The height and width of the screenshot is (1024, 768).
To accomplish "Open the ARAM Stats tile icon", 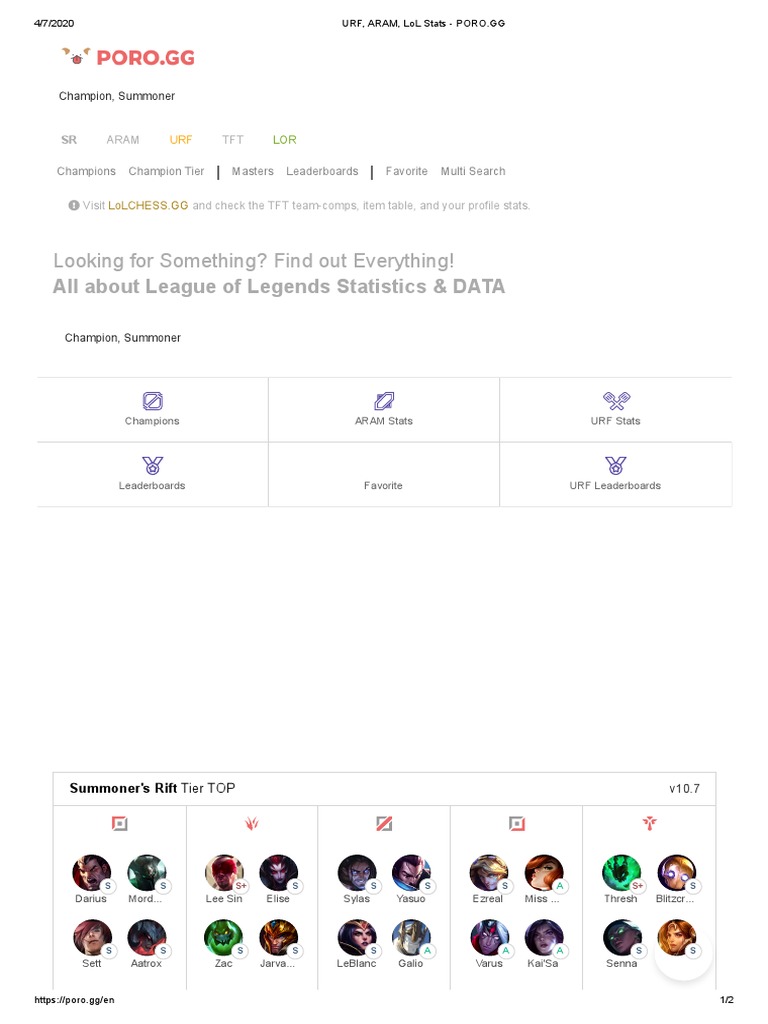I will coord(384,401).
